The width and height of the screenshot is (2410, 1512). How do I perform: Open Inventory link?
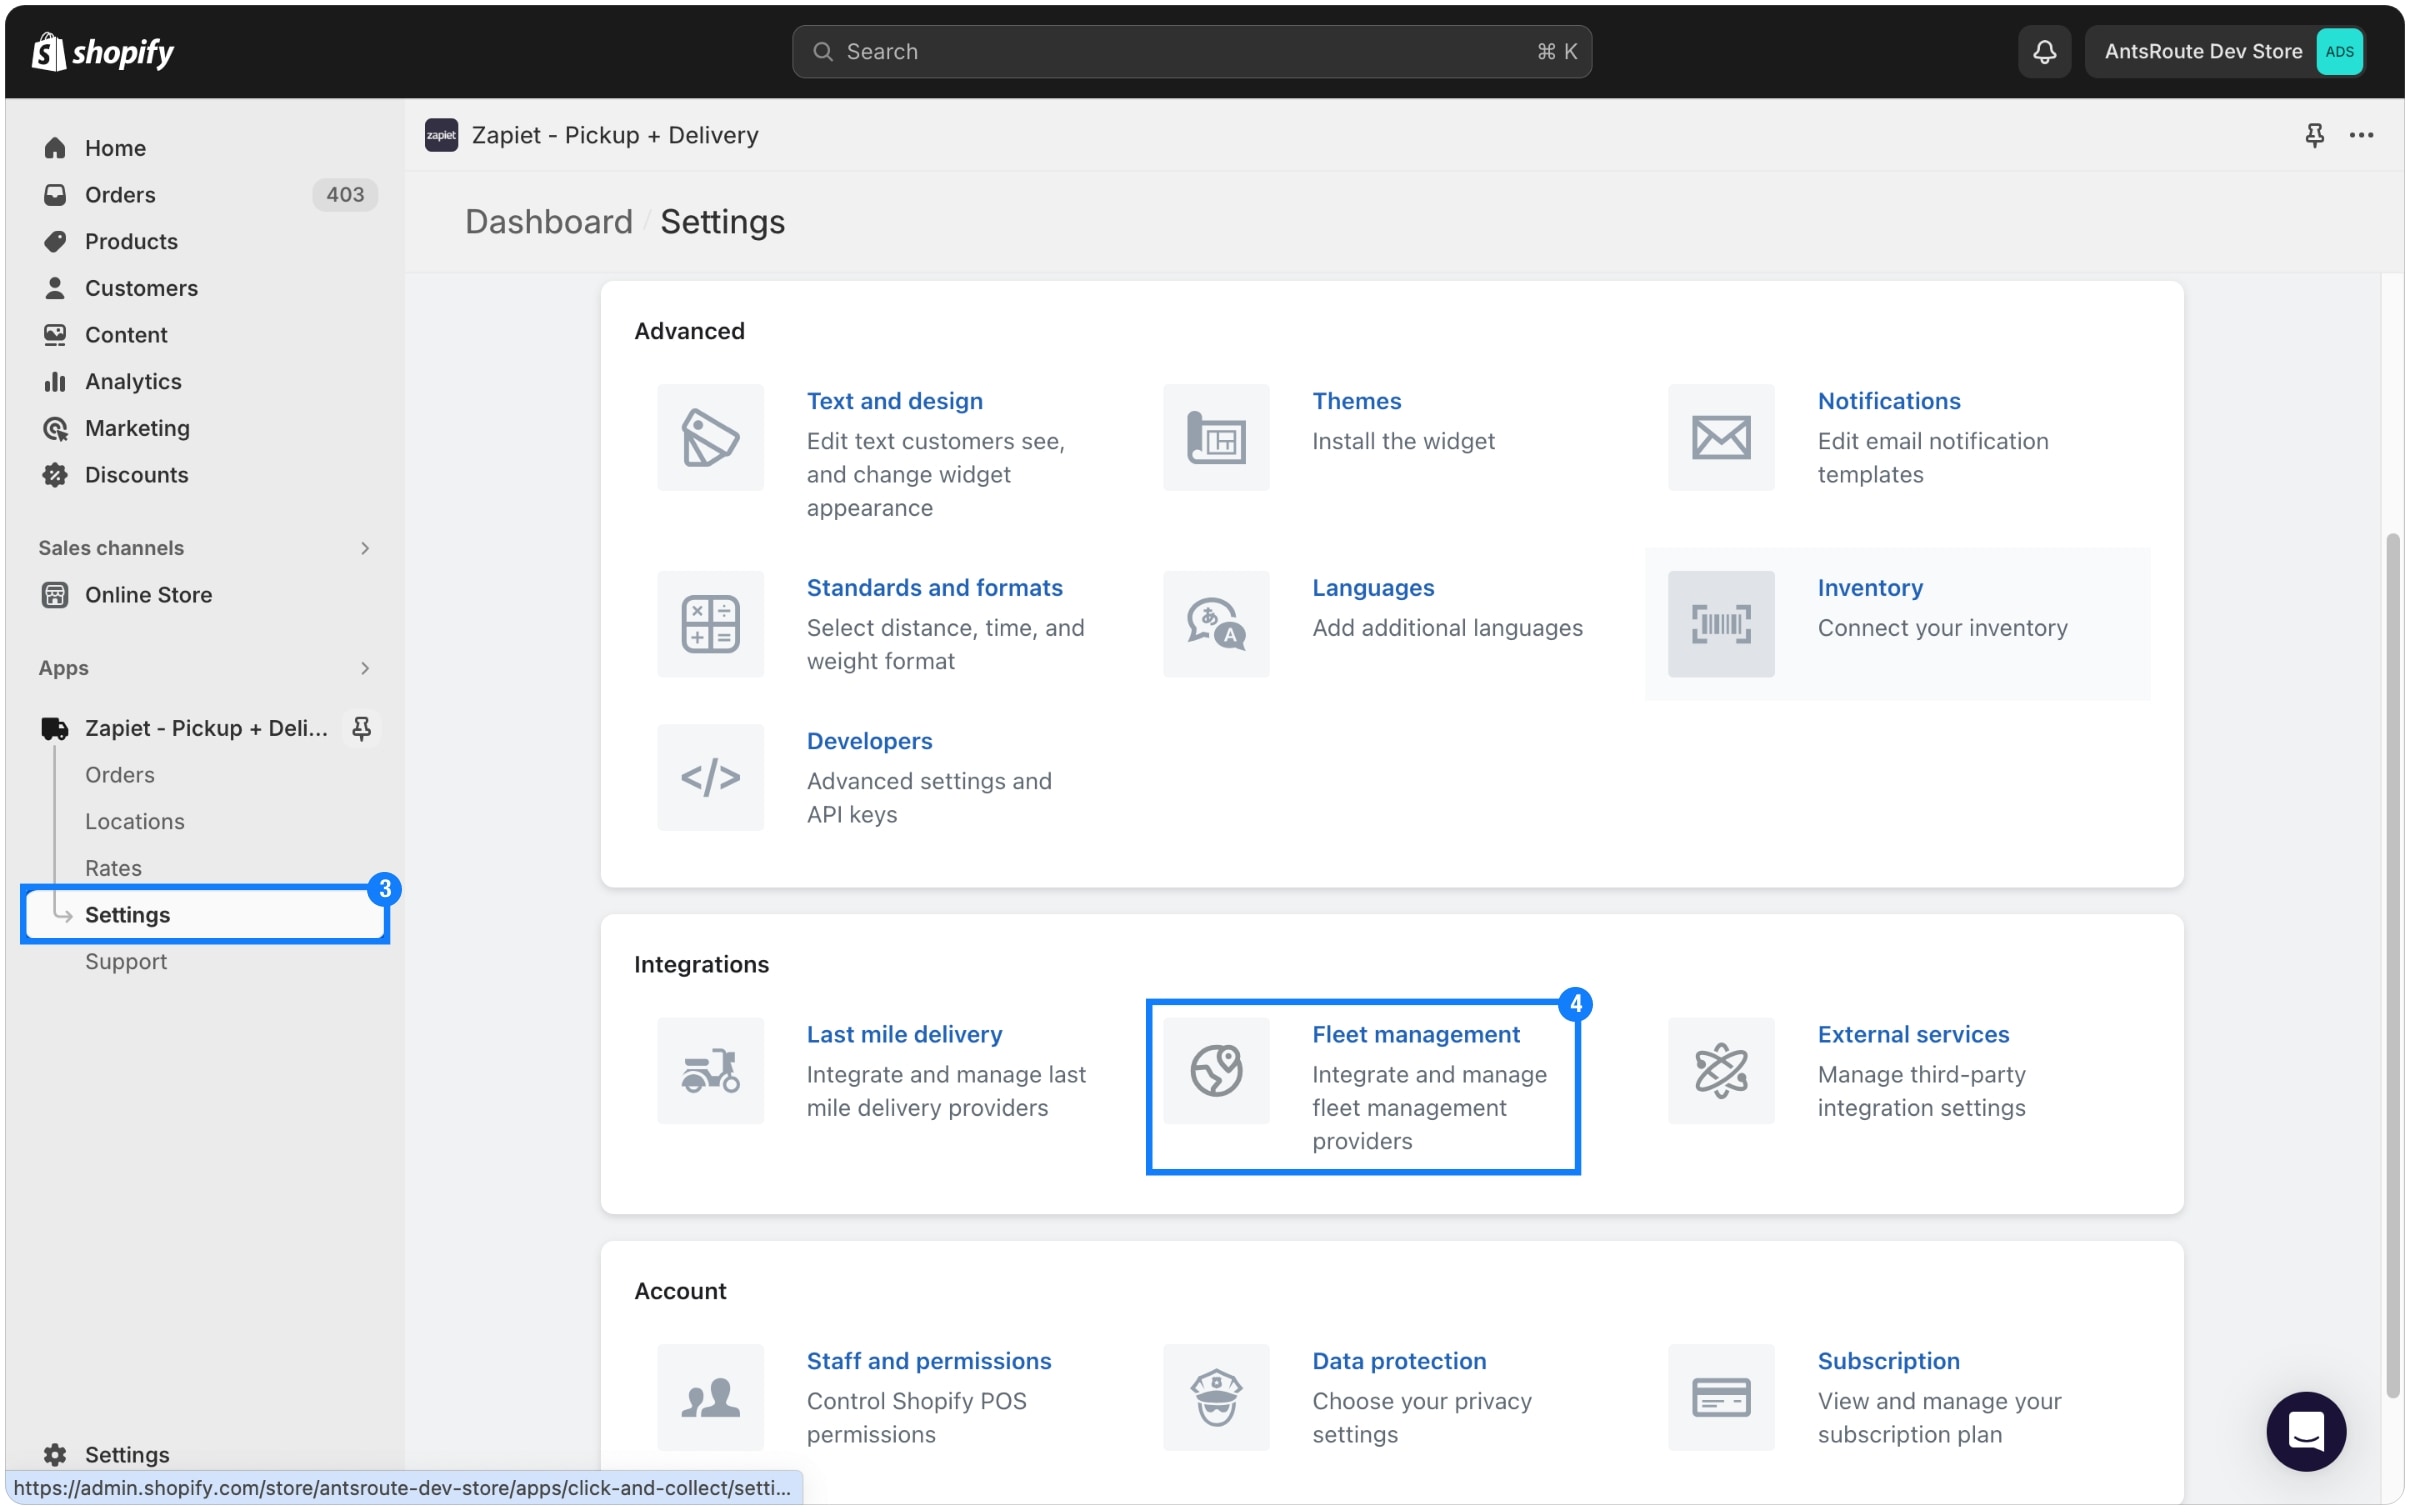1870,588
